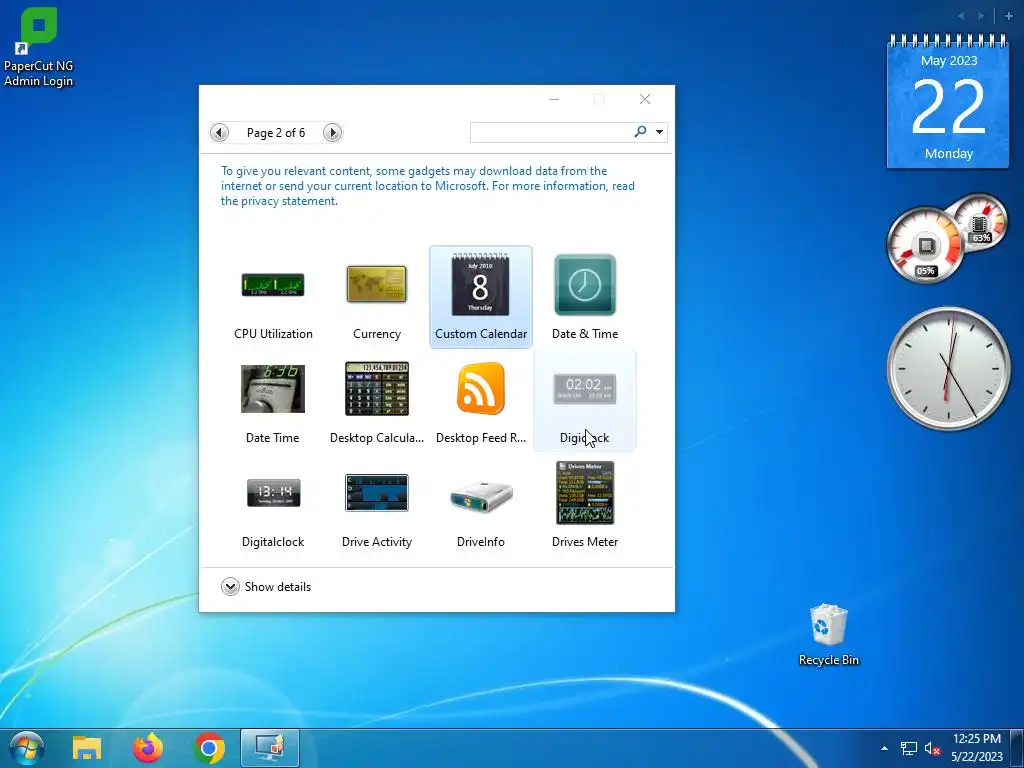Click the CPU meter desktop gadget
The width and height of the screenshot is (1024, 768).
[925, 244]
